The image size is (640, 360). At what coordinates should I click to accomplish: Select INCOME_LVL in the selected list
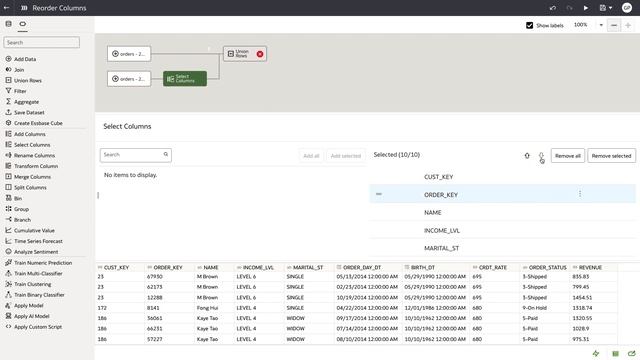click(502, 230)
